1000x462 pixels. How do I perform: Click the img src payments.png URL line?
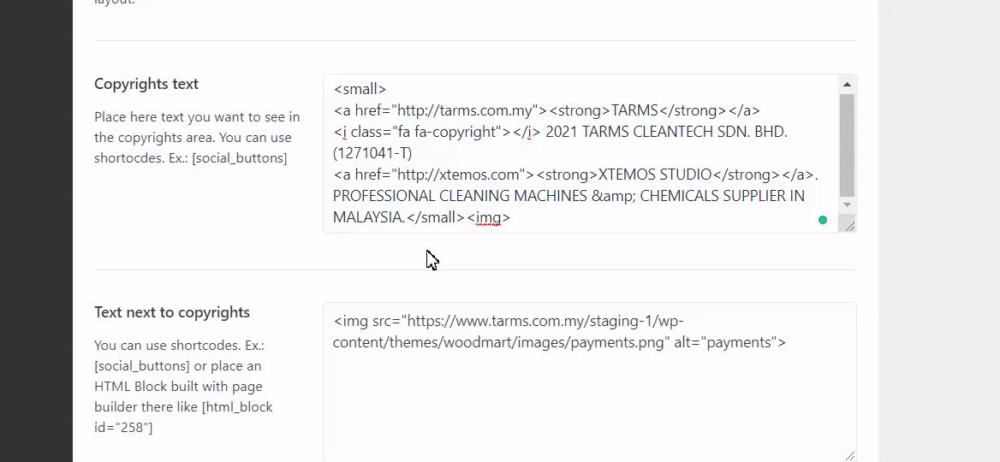coord(508,332)
